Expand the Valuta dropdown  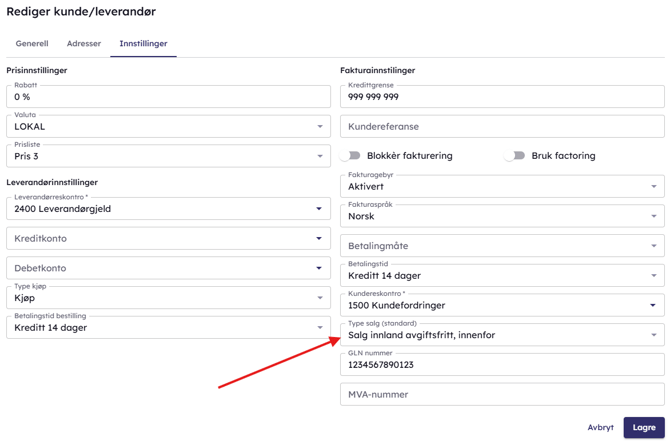tap(320, 127)
